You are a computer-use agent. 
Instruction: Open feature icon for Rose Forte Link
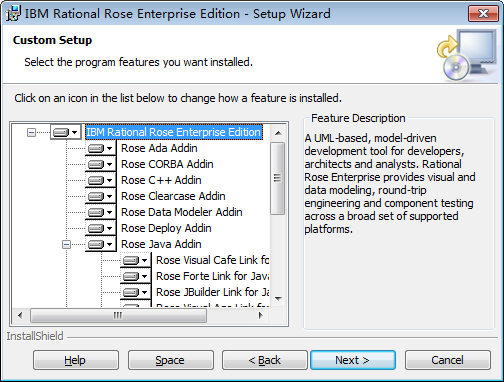(x=135, y=276)
